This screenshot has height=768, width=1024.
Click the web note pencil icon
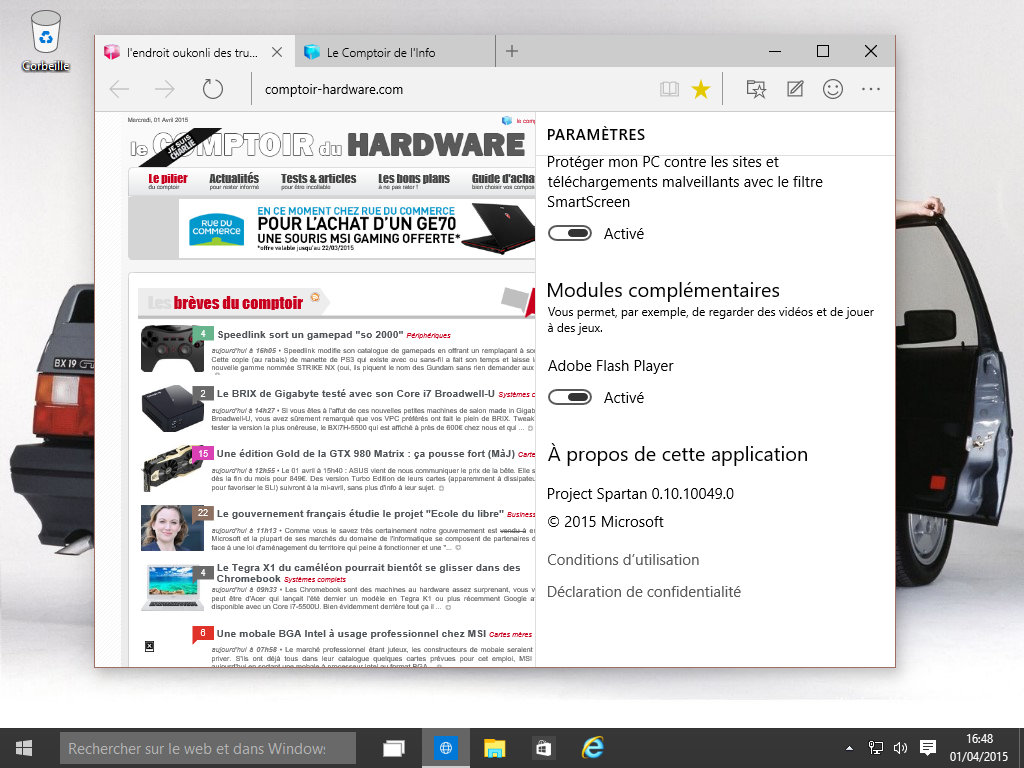coord(795,89)
